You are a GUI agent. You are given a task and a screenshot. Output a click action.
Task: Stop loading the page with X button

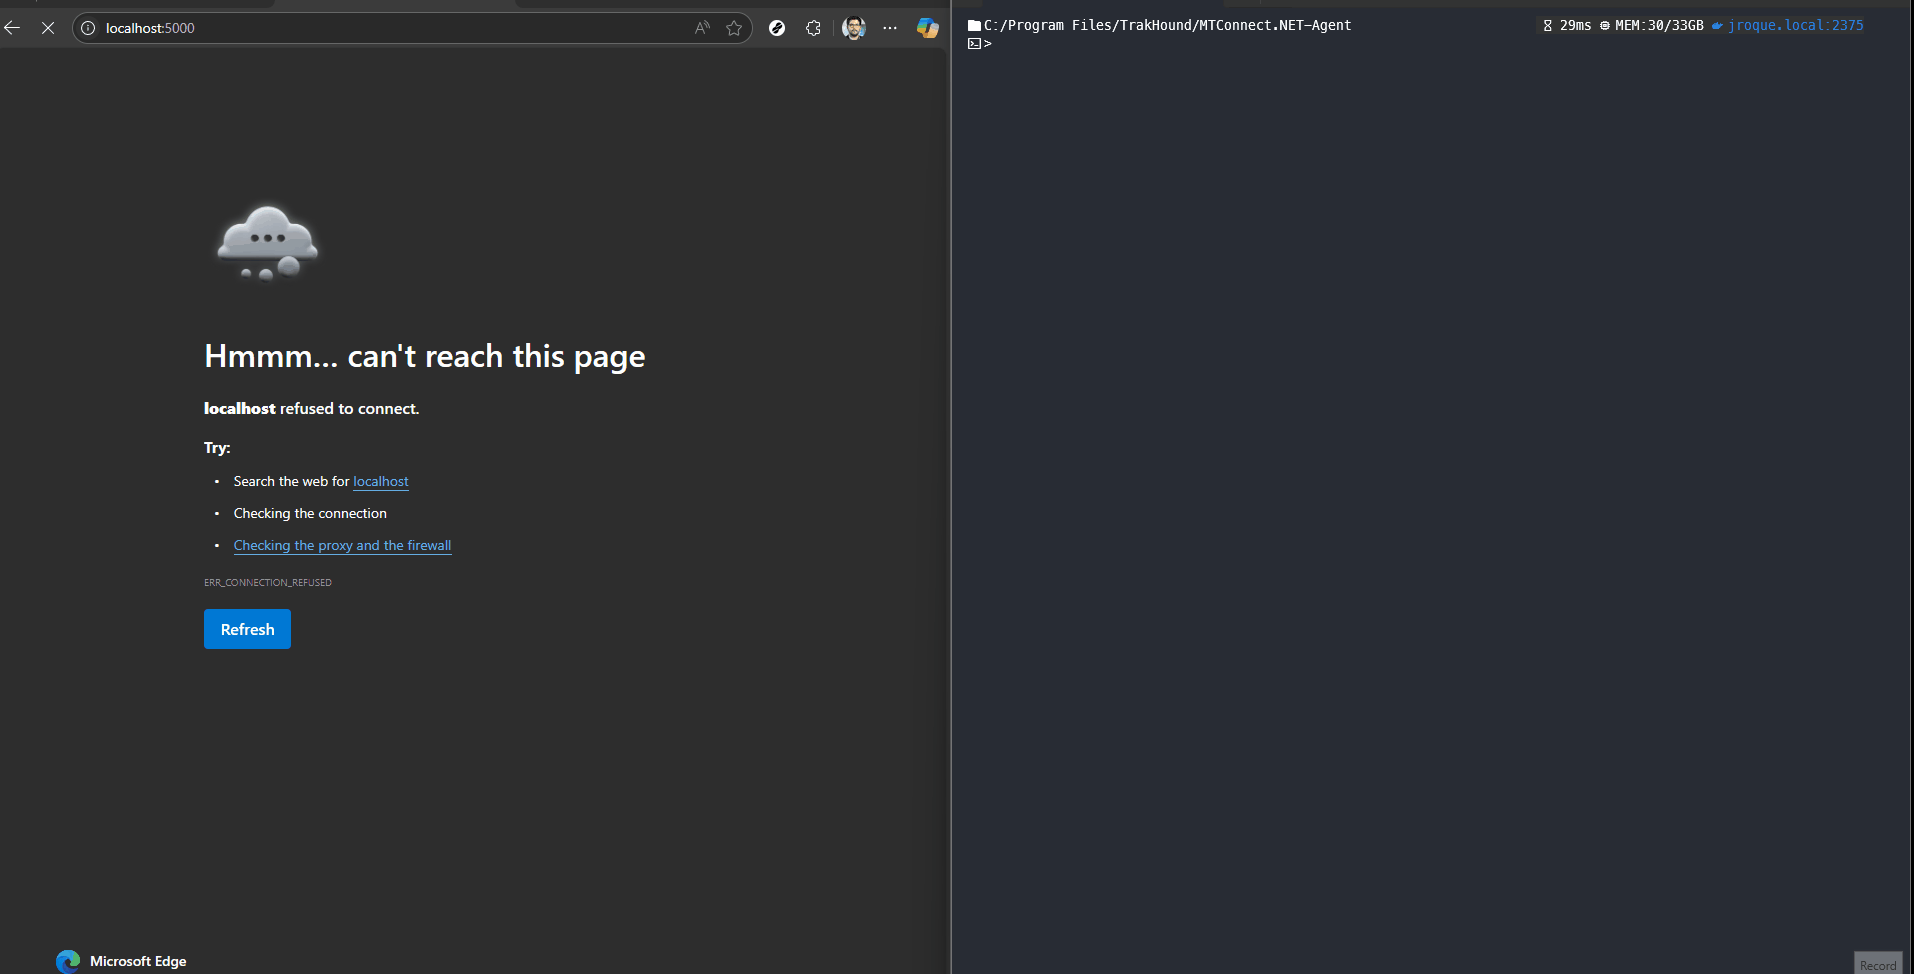point(48,28)
